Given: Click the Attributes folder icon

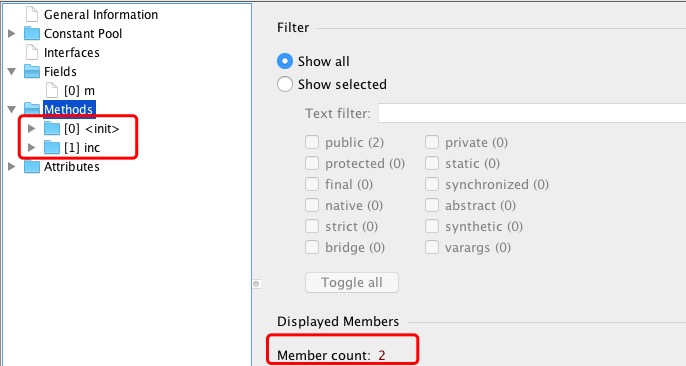Looking at the screenshot, I should (x=32, y=167).
